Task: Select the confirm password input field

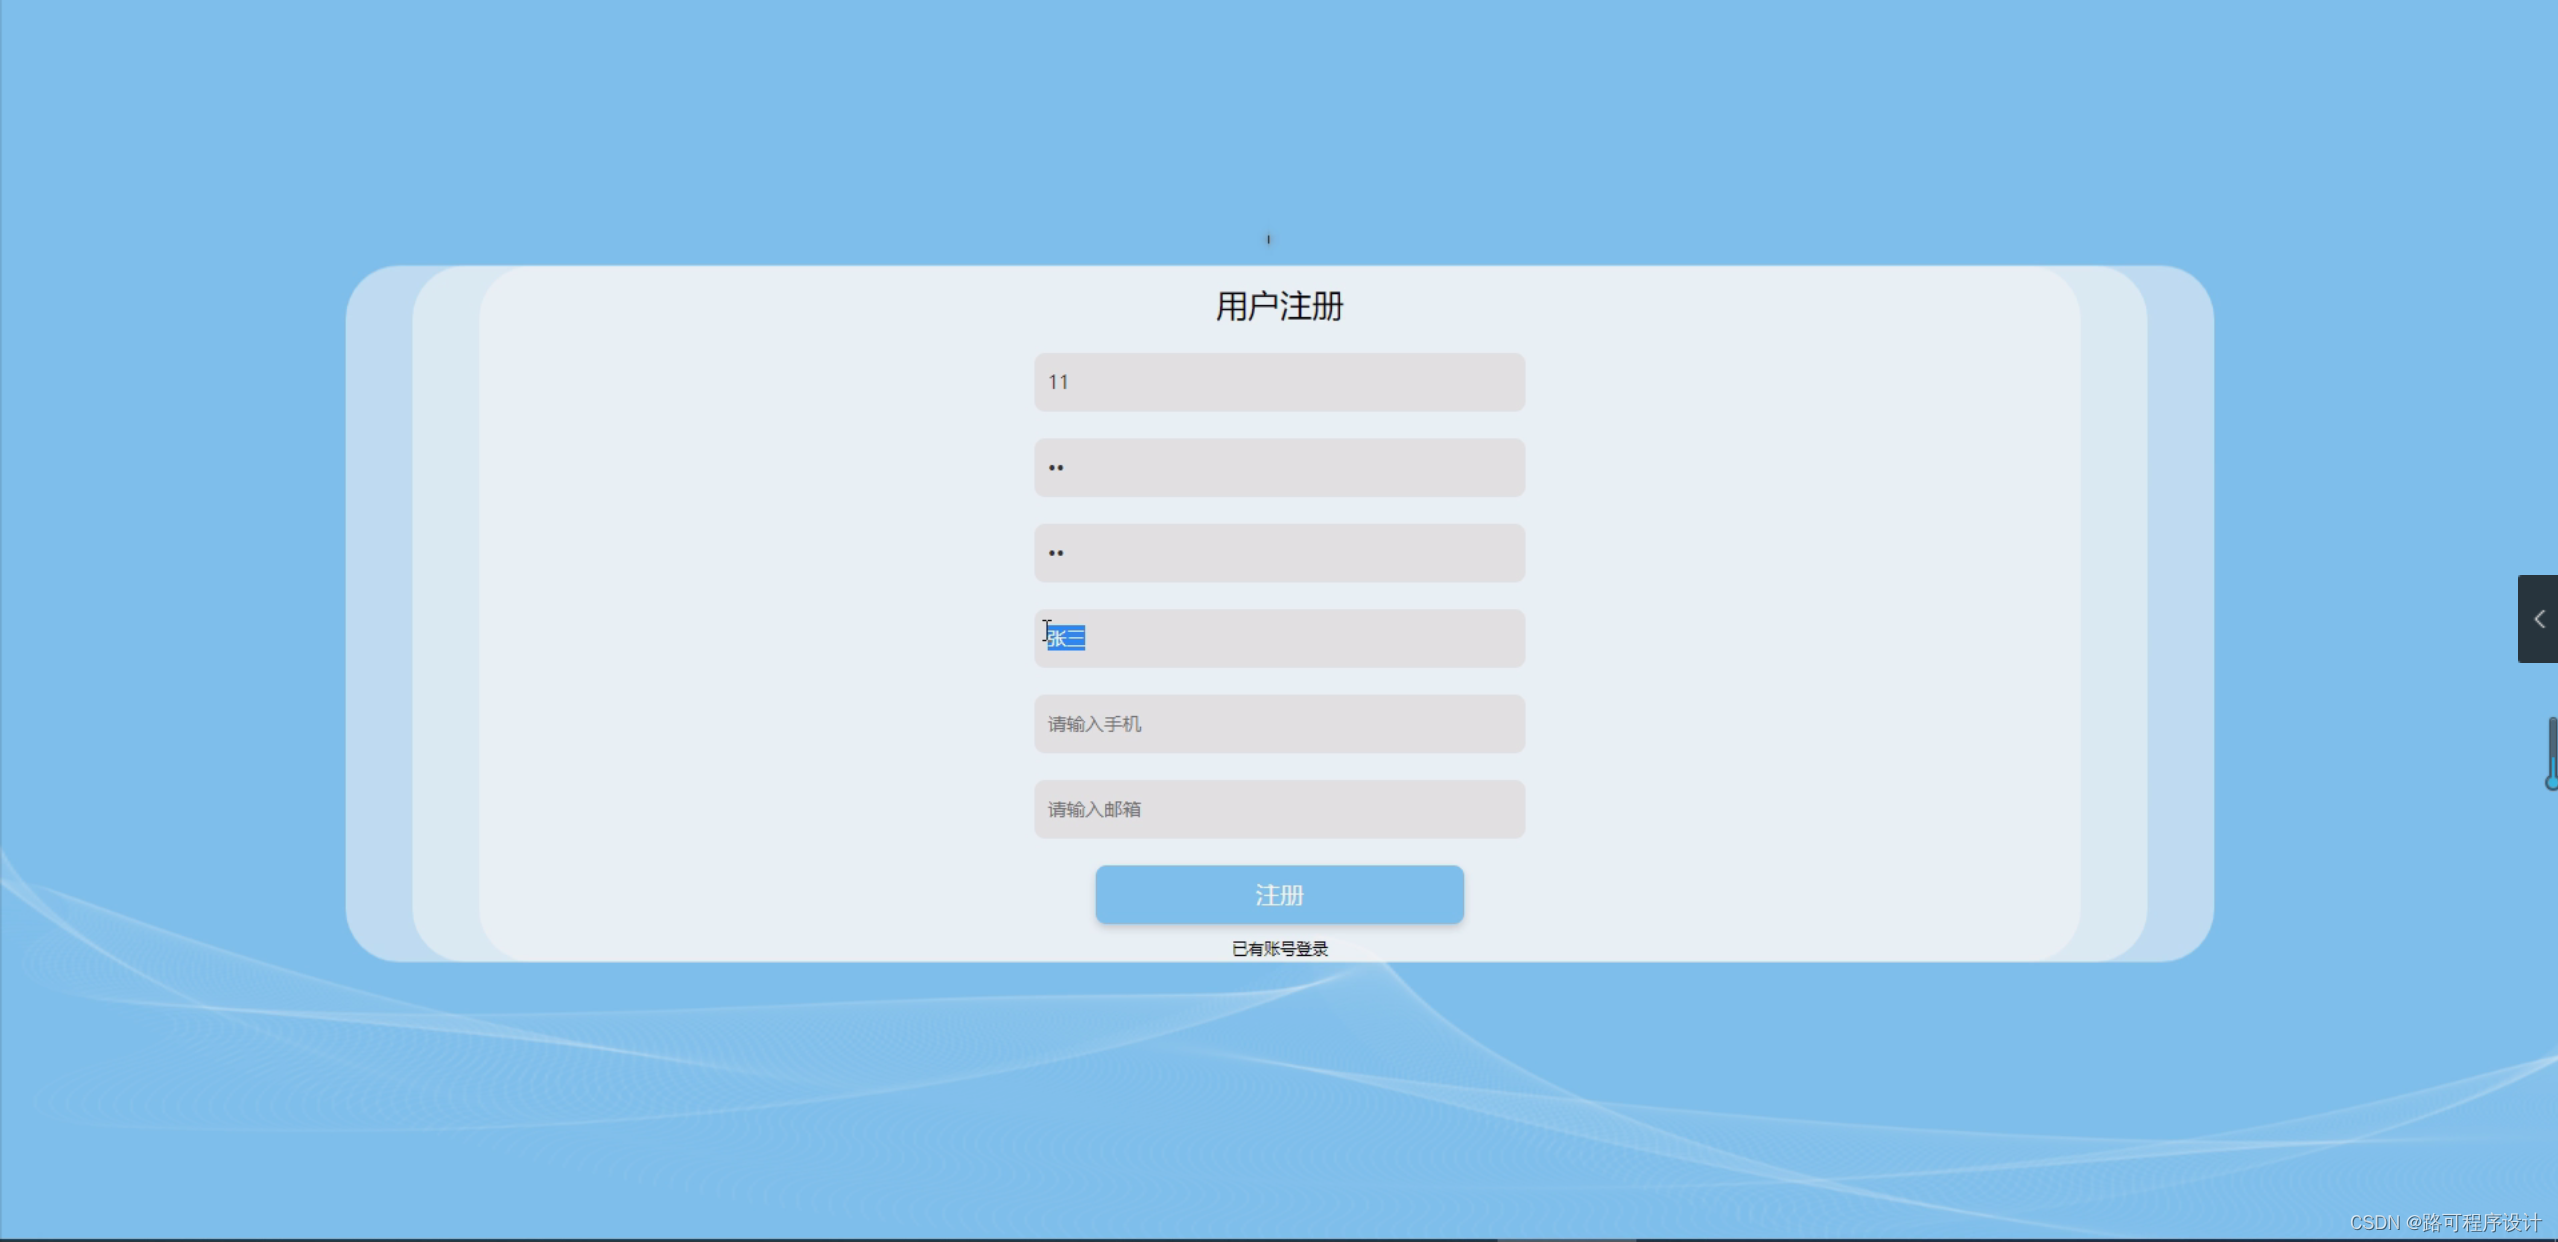Action: click(1278, 552)
